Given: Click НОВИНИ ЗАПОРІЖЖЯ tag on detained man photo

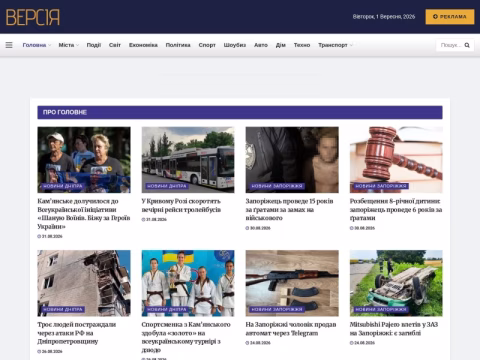Looking at the screenshot, I should (x=277, y=186).
